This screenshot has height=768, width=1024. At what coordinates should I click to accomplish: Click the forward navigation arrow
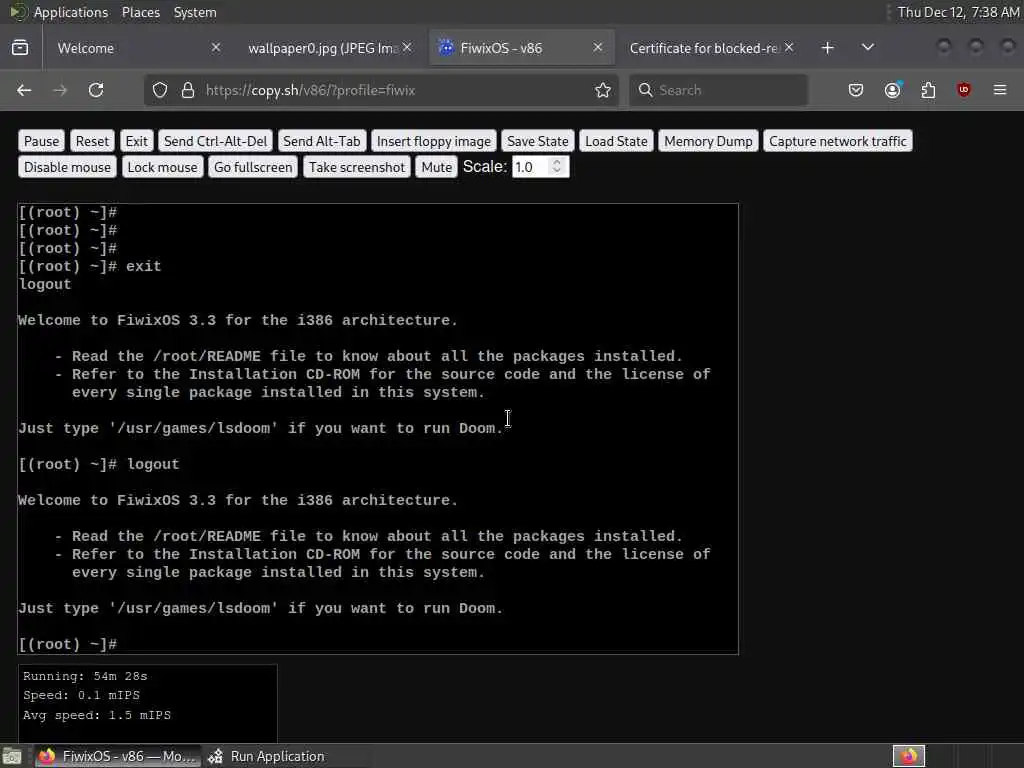[x=60, y=90]
